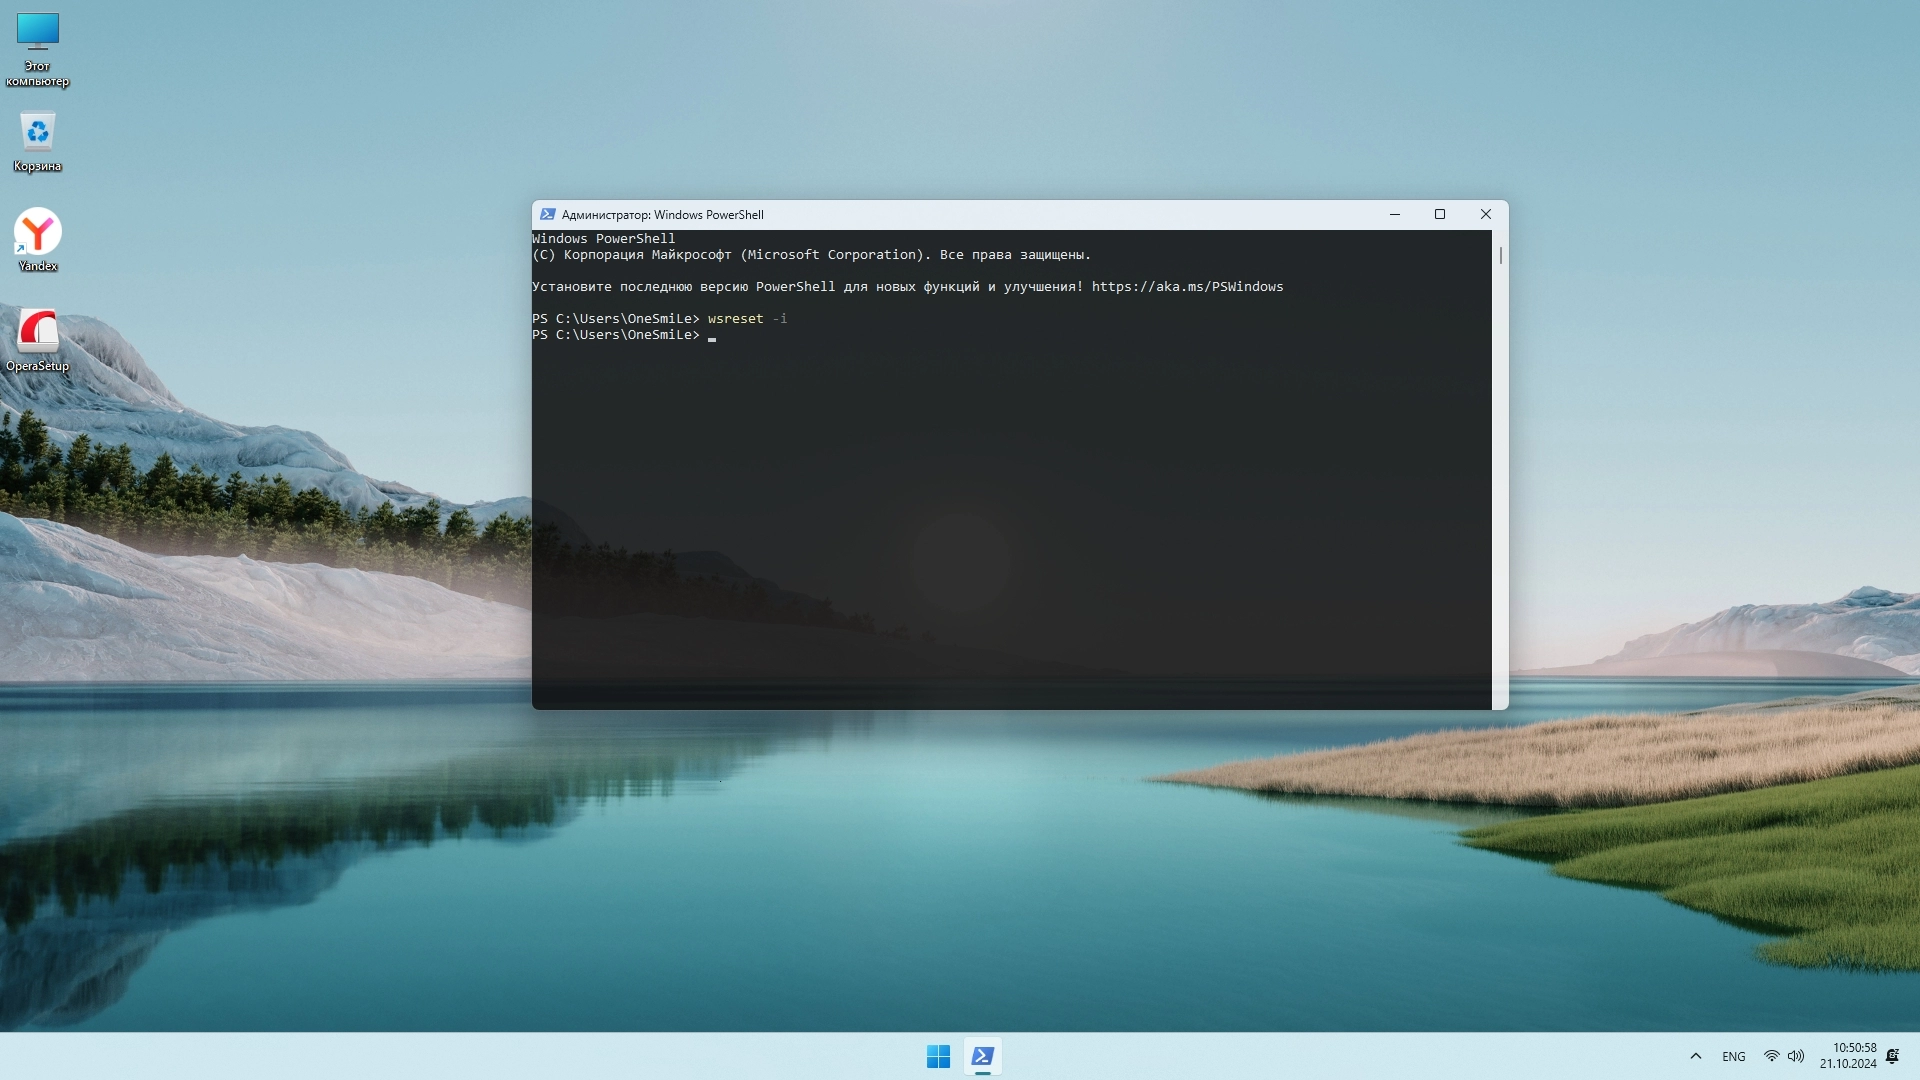Screen dimensions: 1920x1080
Task: Maximize the PowerShell window
Action: click(1440, 214)
